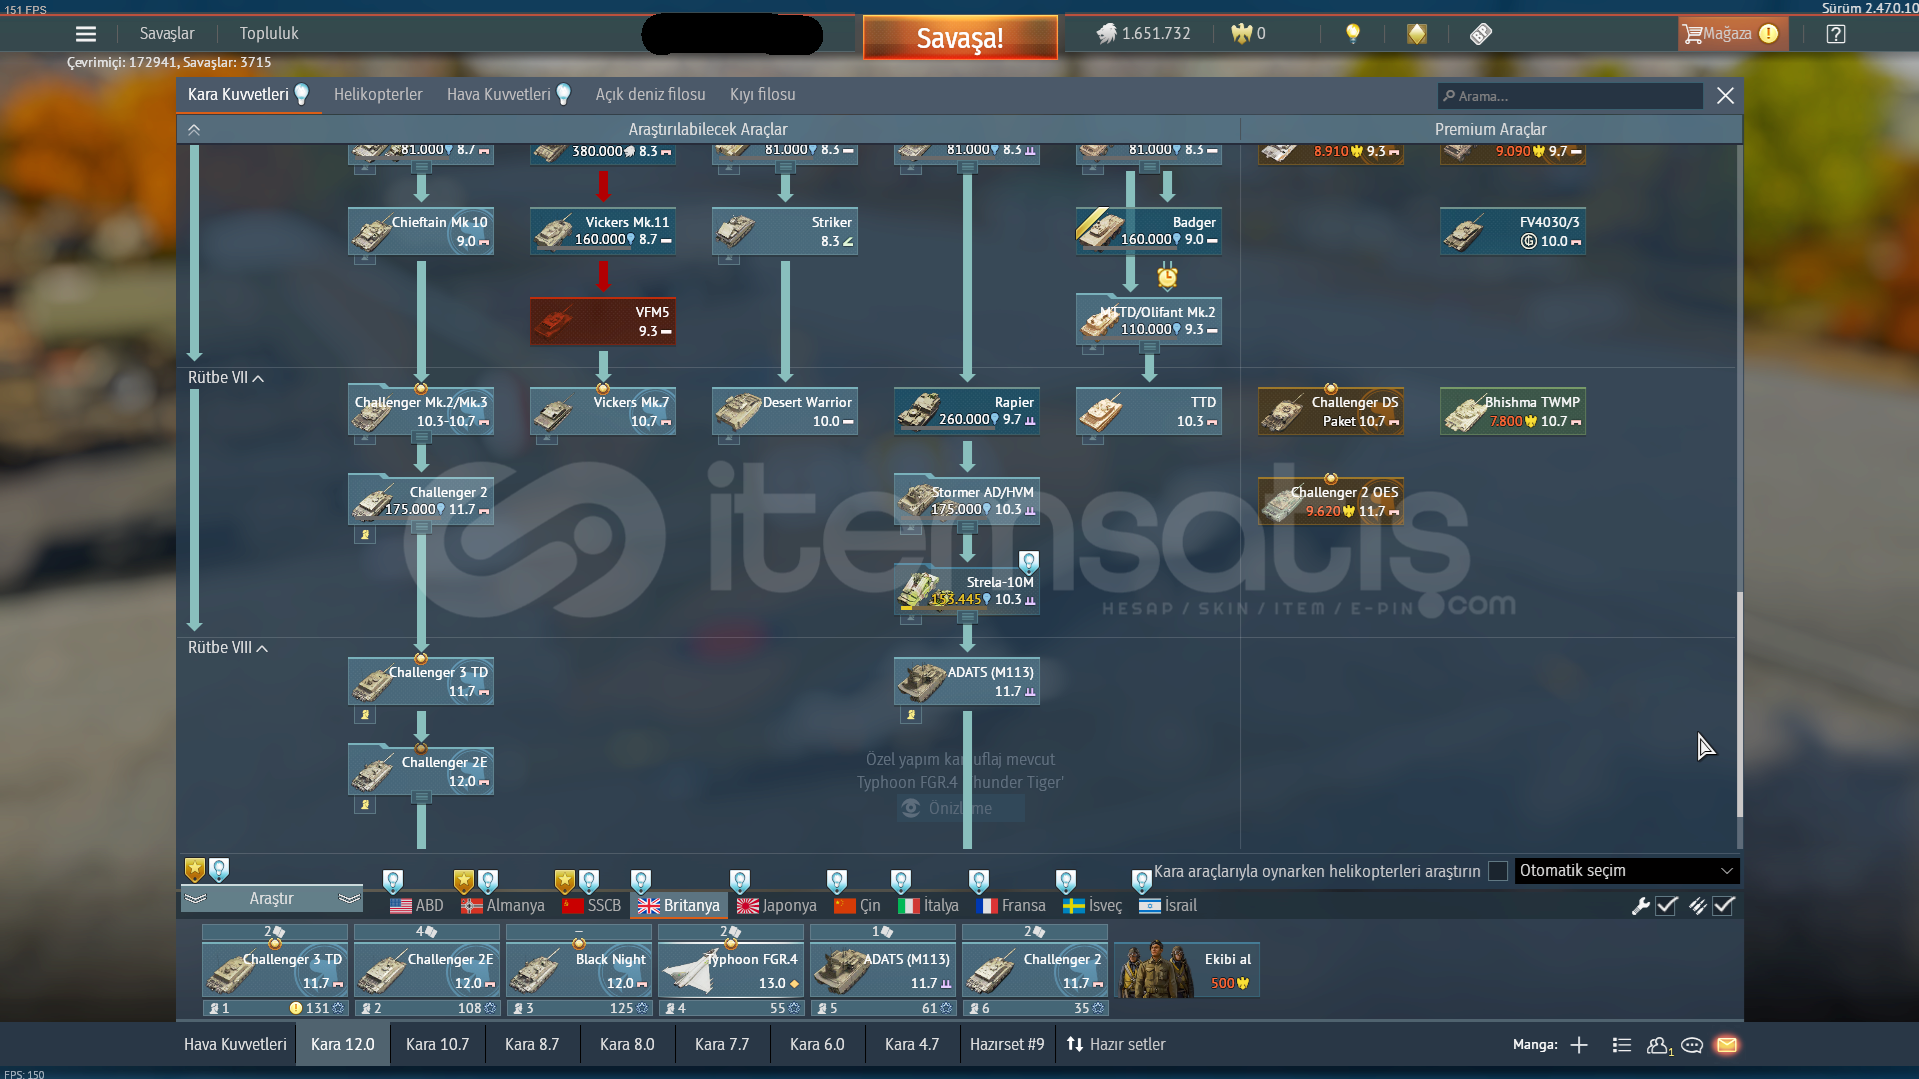The height and width of the screenshot is (1079, 1919).
Task: Open the Mağaza shop button
Action: [x=1731, y=34]
